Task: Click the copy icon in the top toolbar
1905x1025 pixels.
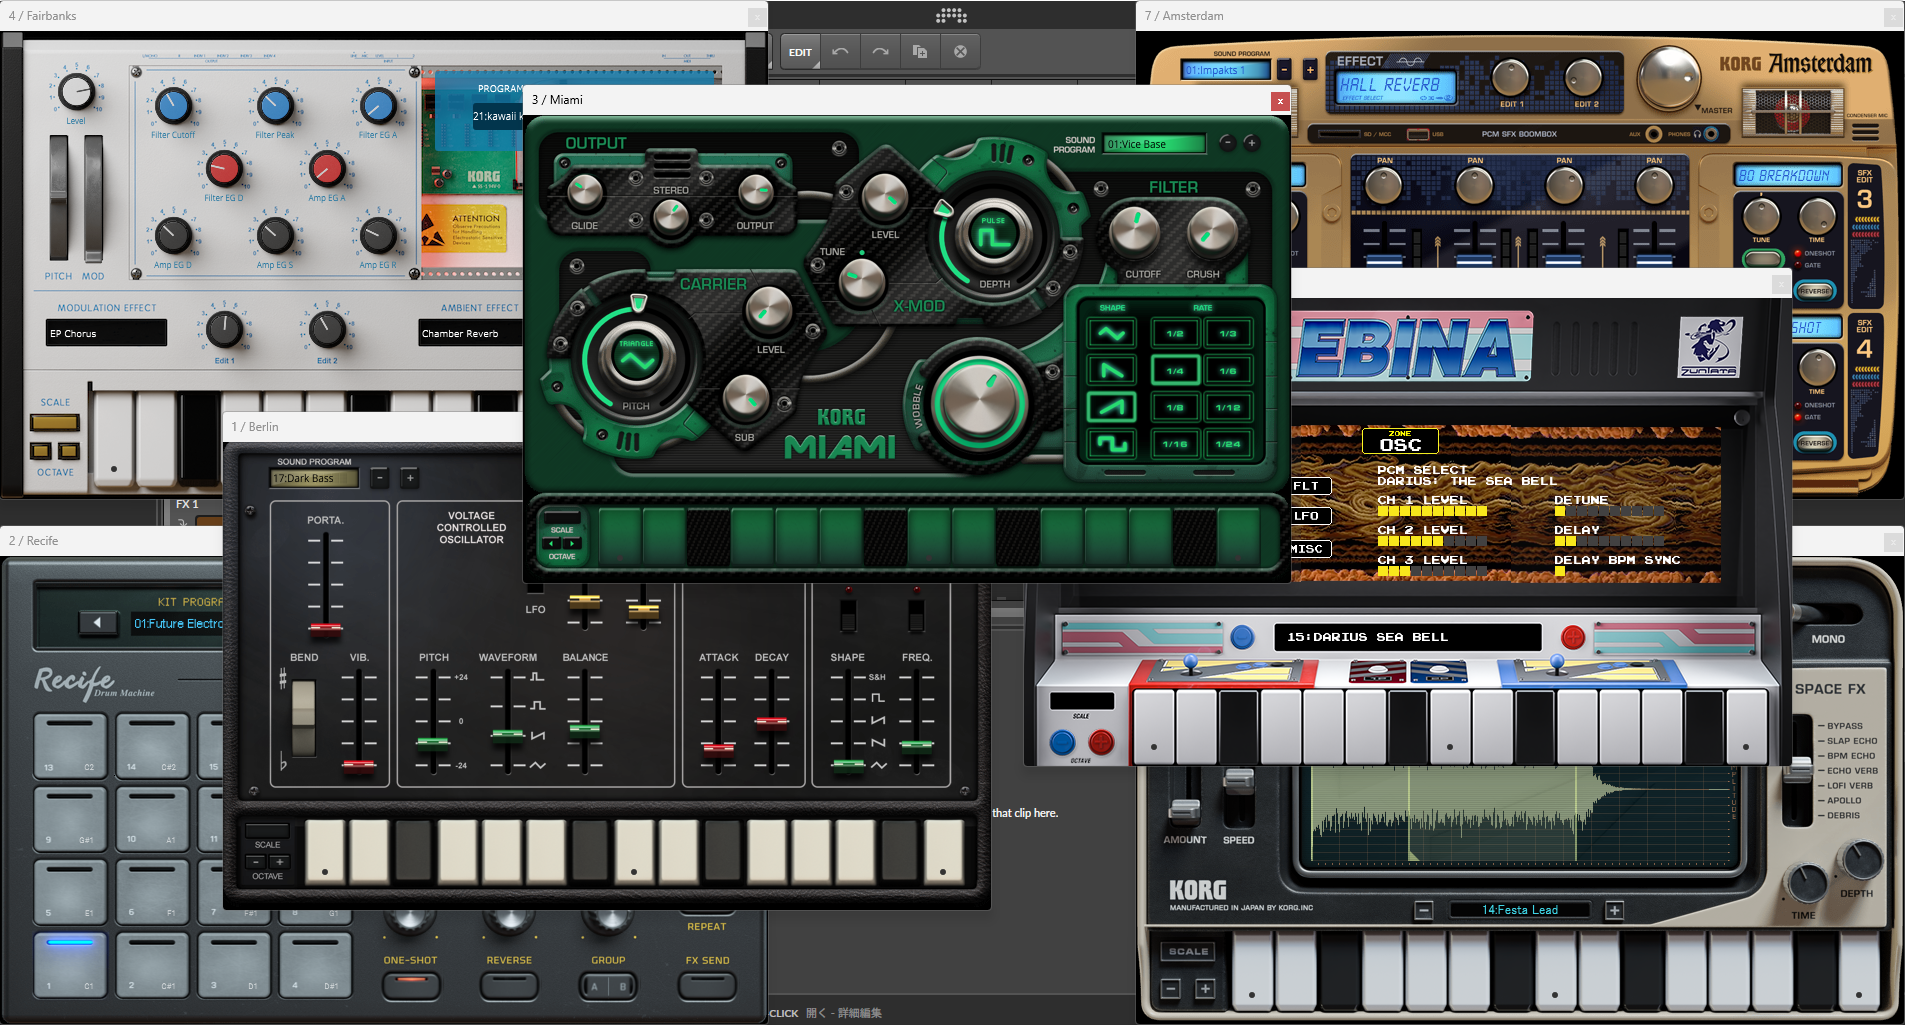Action: point(920,52)
